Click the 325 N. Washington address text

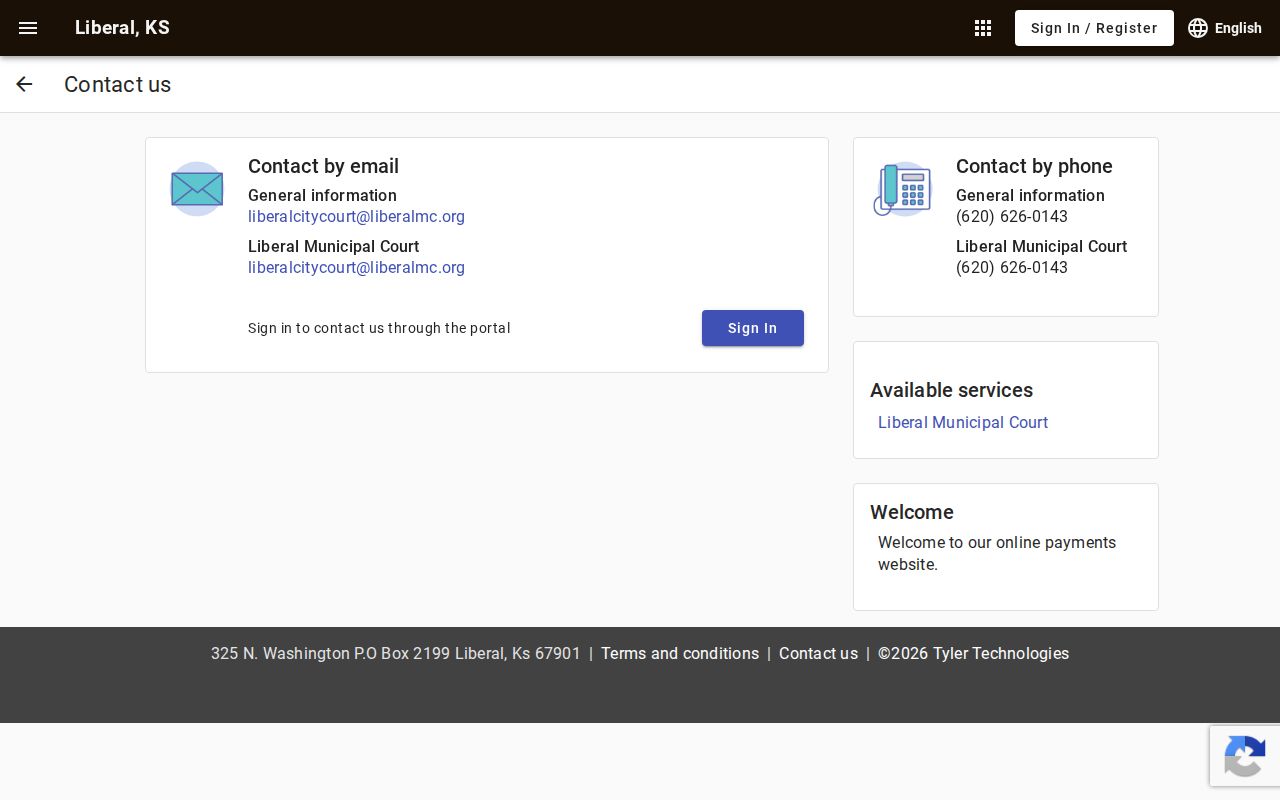[x=396, y=654]
